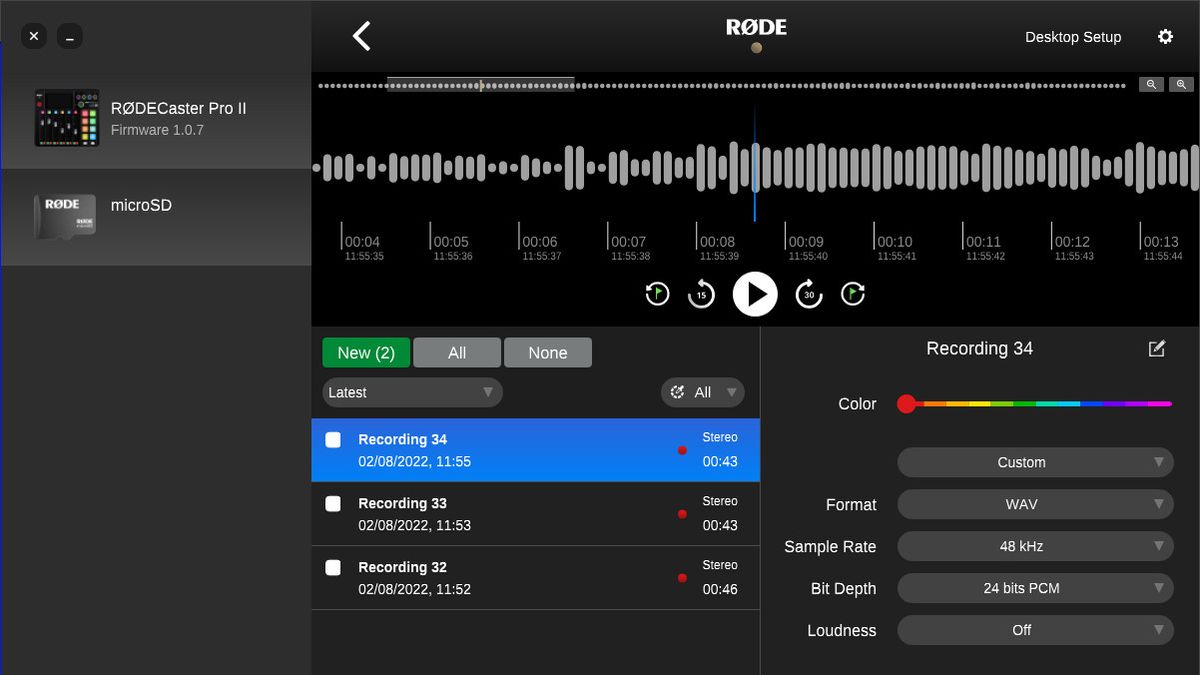1200x675 pixels.
Task: Play the current recording
Action: pyautogui.click(x=755, y=293)
